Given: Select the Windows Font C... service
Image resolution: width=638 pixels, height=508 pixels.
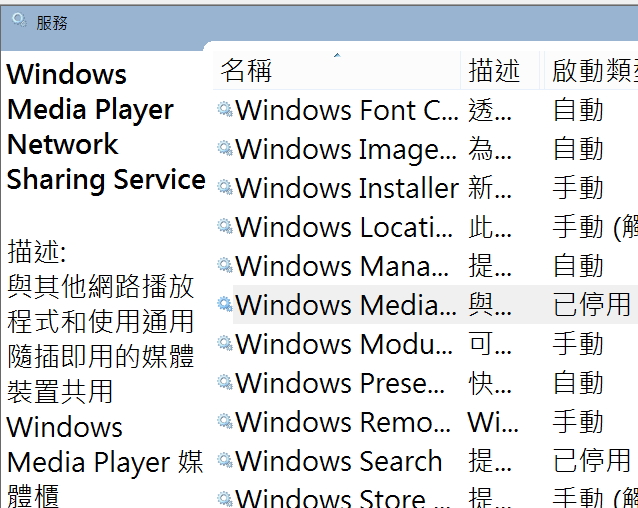Looking at the screenshot, I should [347, 110].
